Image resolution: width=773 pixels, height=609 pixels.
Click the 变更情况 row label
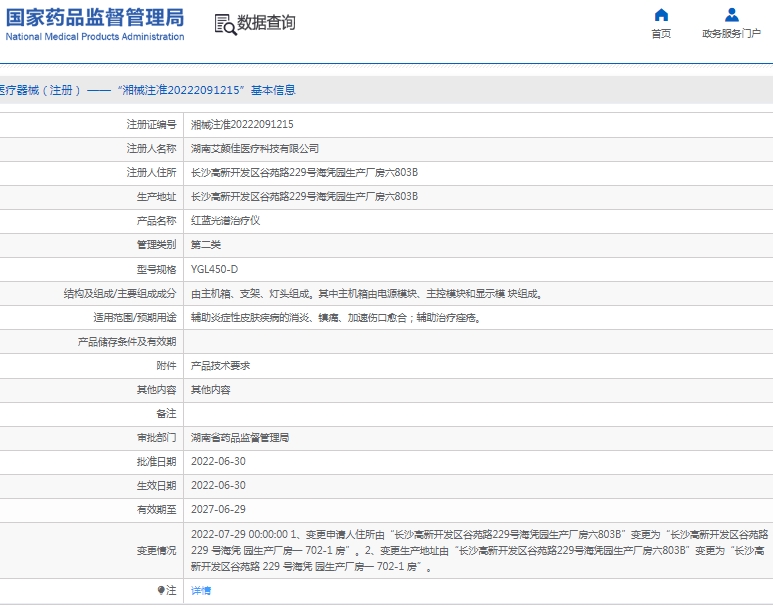pyautogui.click(x=156, y=550)
